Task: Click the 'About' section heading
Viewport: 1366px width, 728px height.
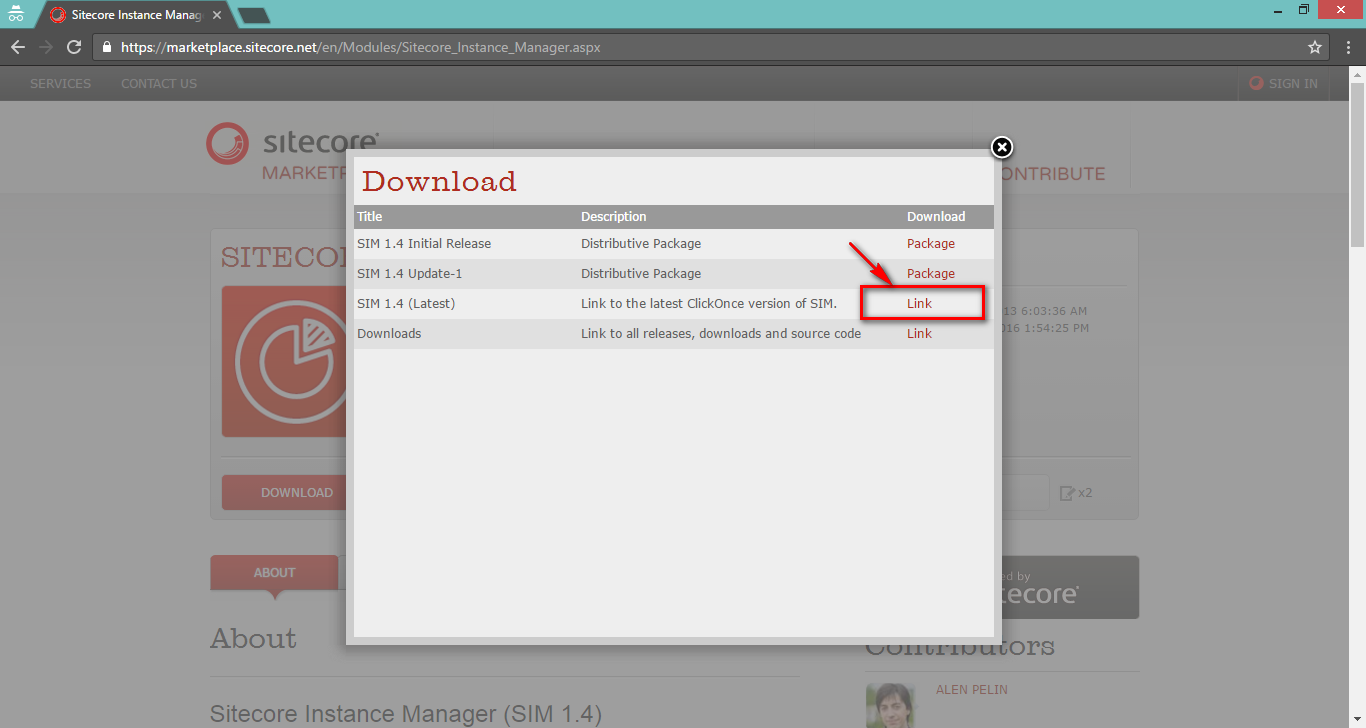Action: [x=253, y=639]
